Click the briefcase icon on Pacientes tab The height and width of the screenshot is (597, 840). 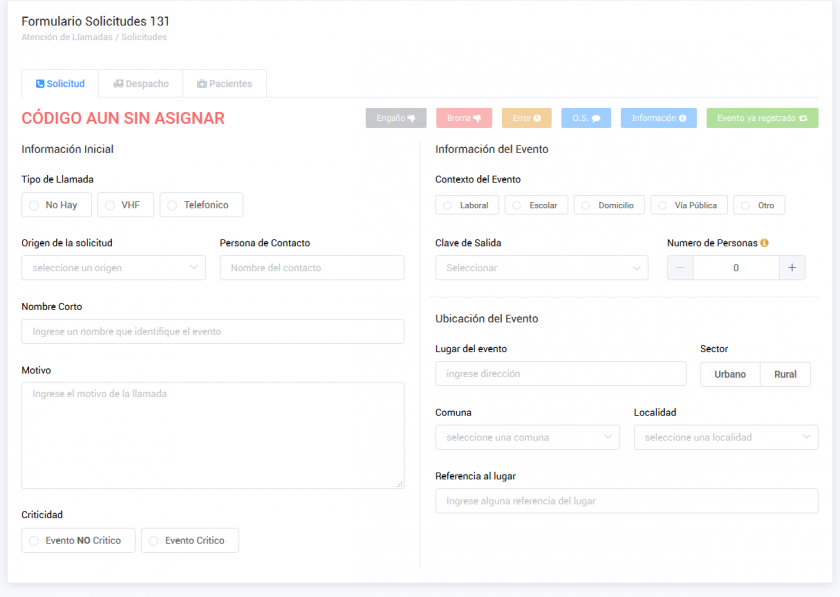click(x=202, y=84)
